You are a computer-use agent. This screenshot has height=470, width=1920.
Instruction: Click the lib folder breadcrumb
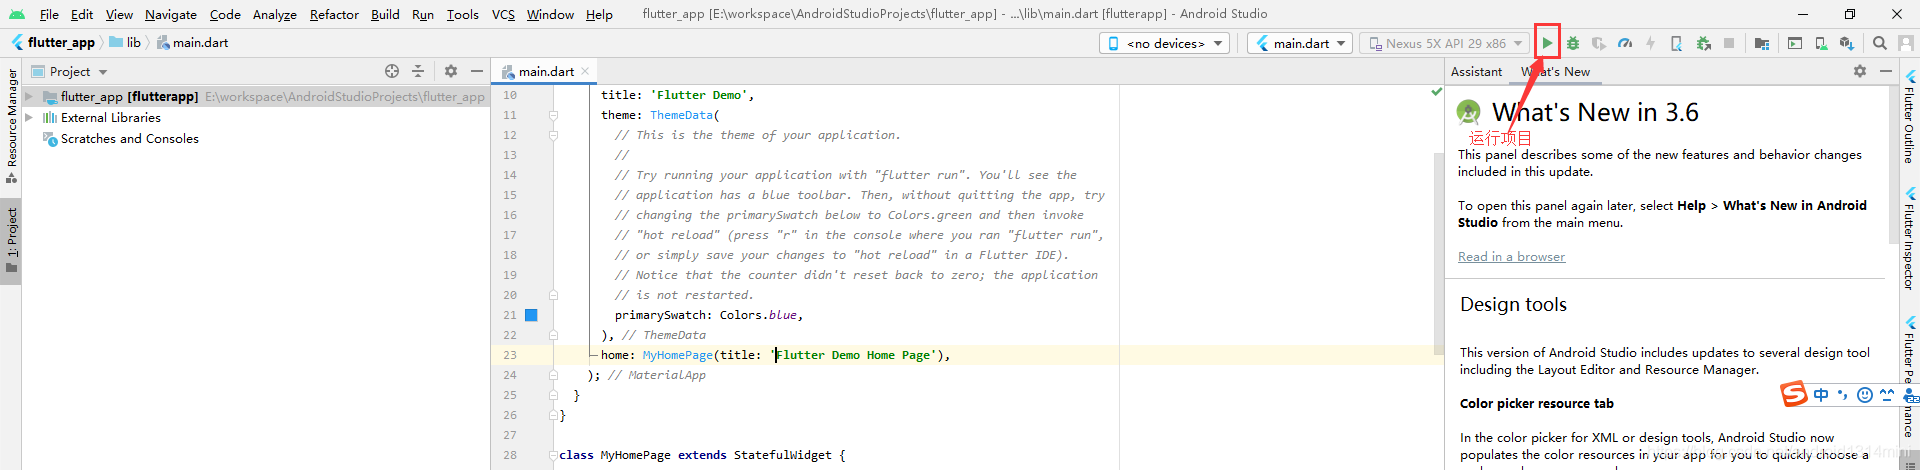(125, 42)
